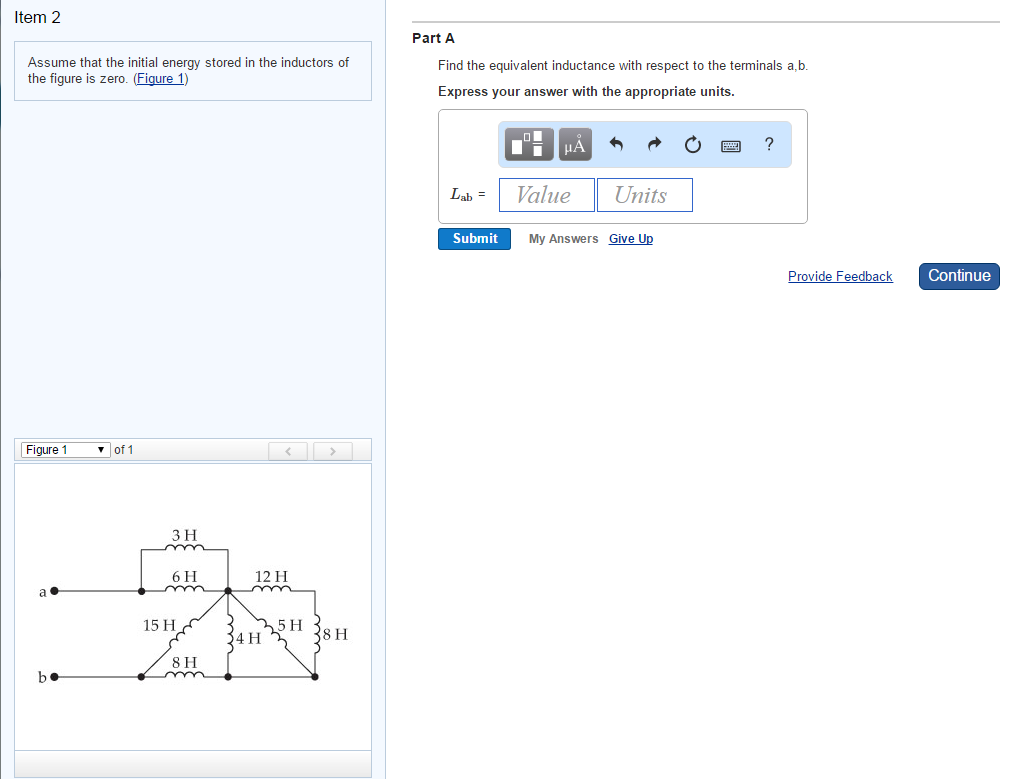Click the redo arrow icon
The height and width of the screenshot is (779, 1014).
(x=654, y=144)
